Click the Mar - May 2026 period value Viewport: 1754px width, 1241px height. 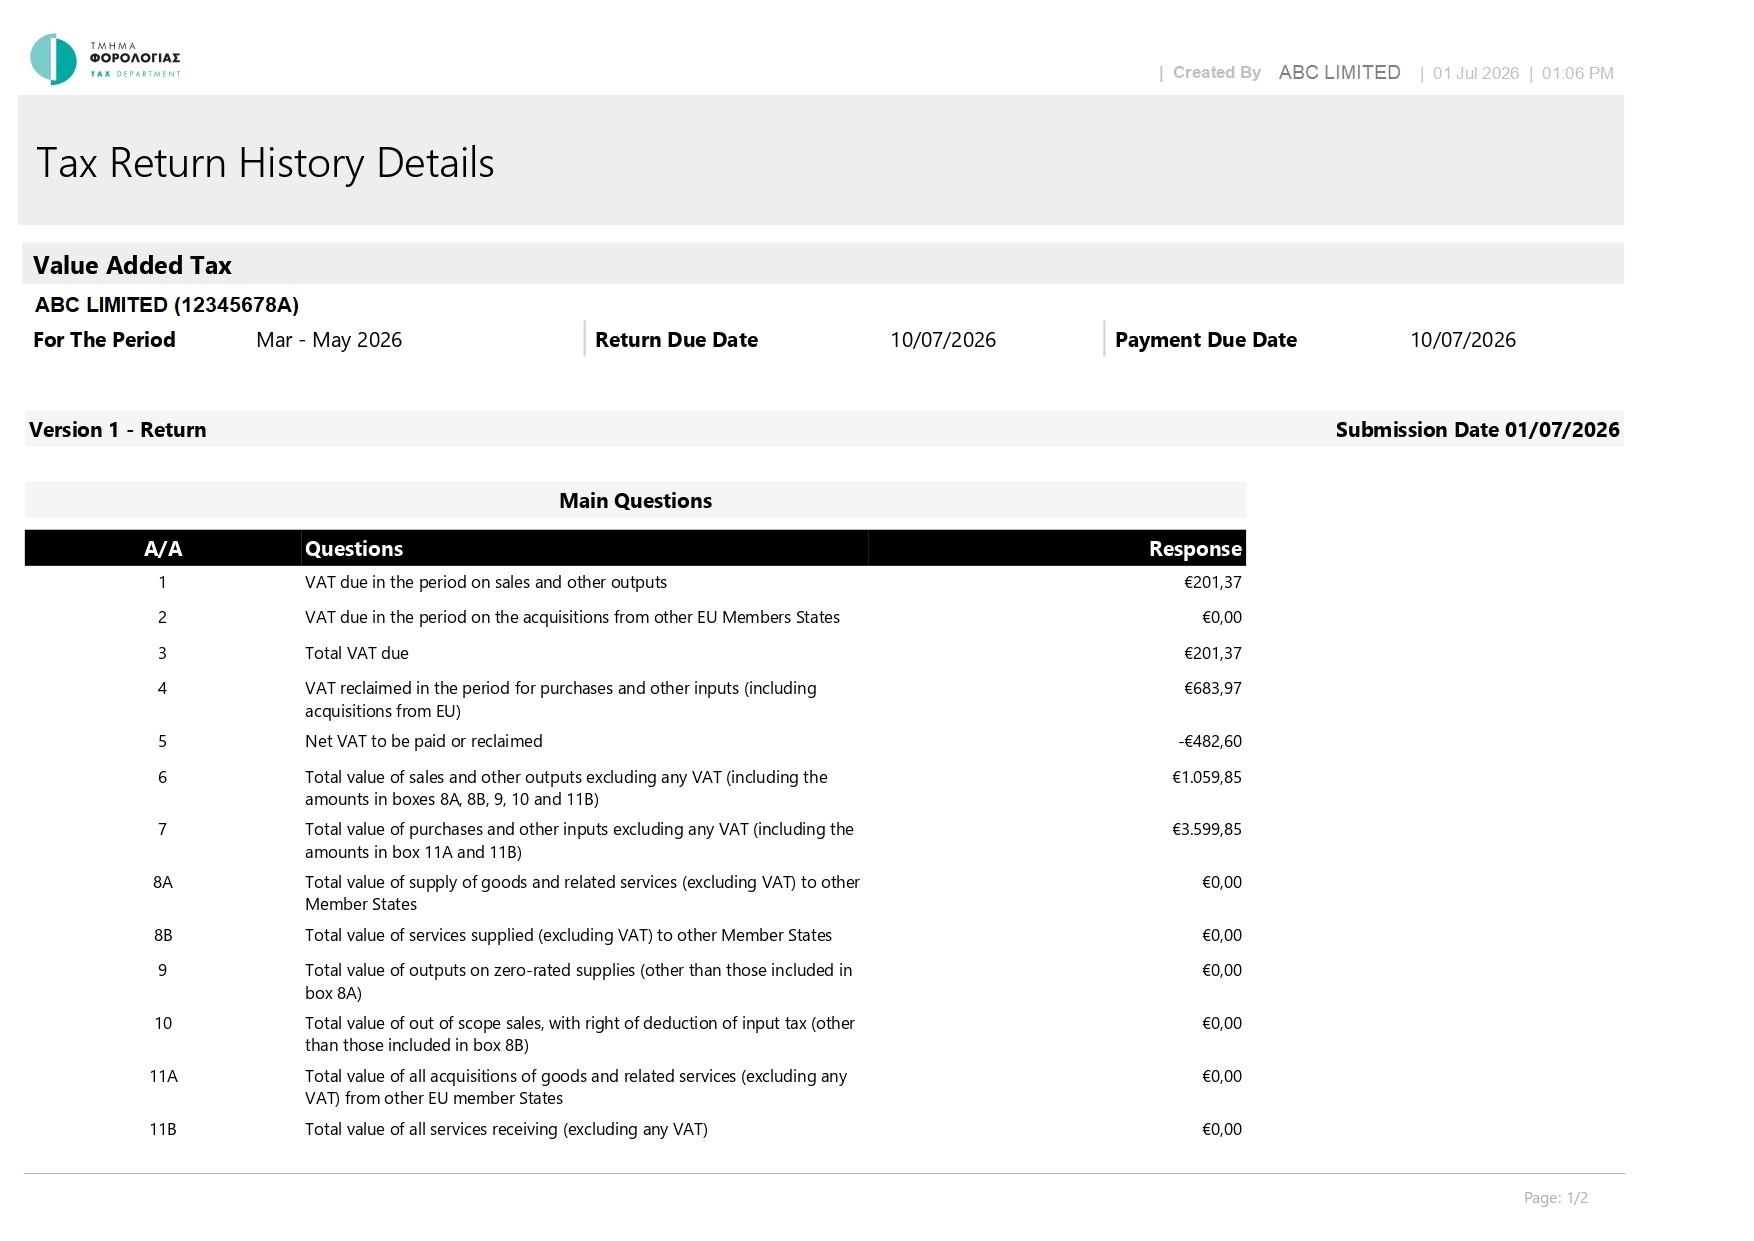(x=329, y=340)
